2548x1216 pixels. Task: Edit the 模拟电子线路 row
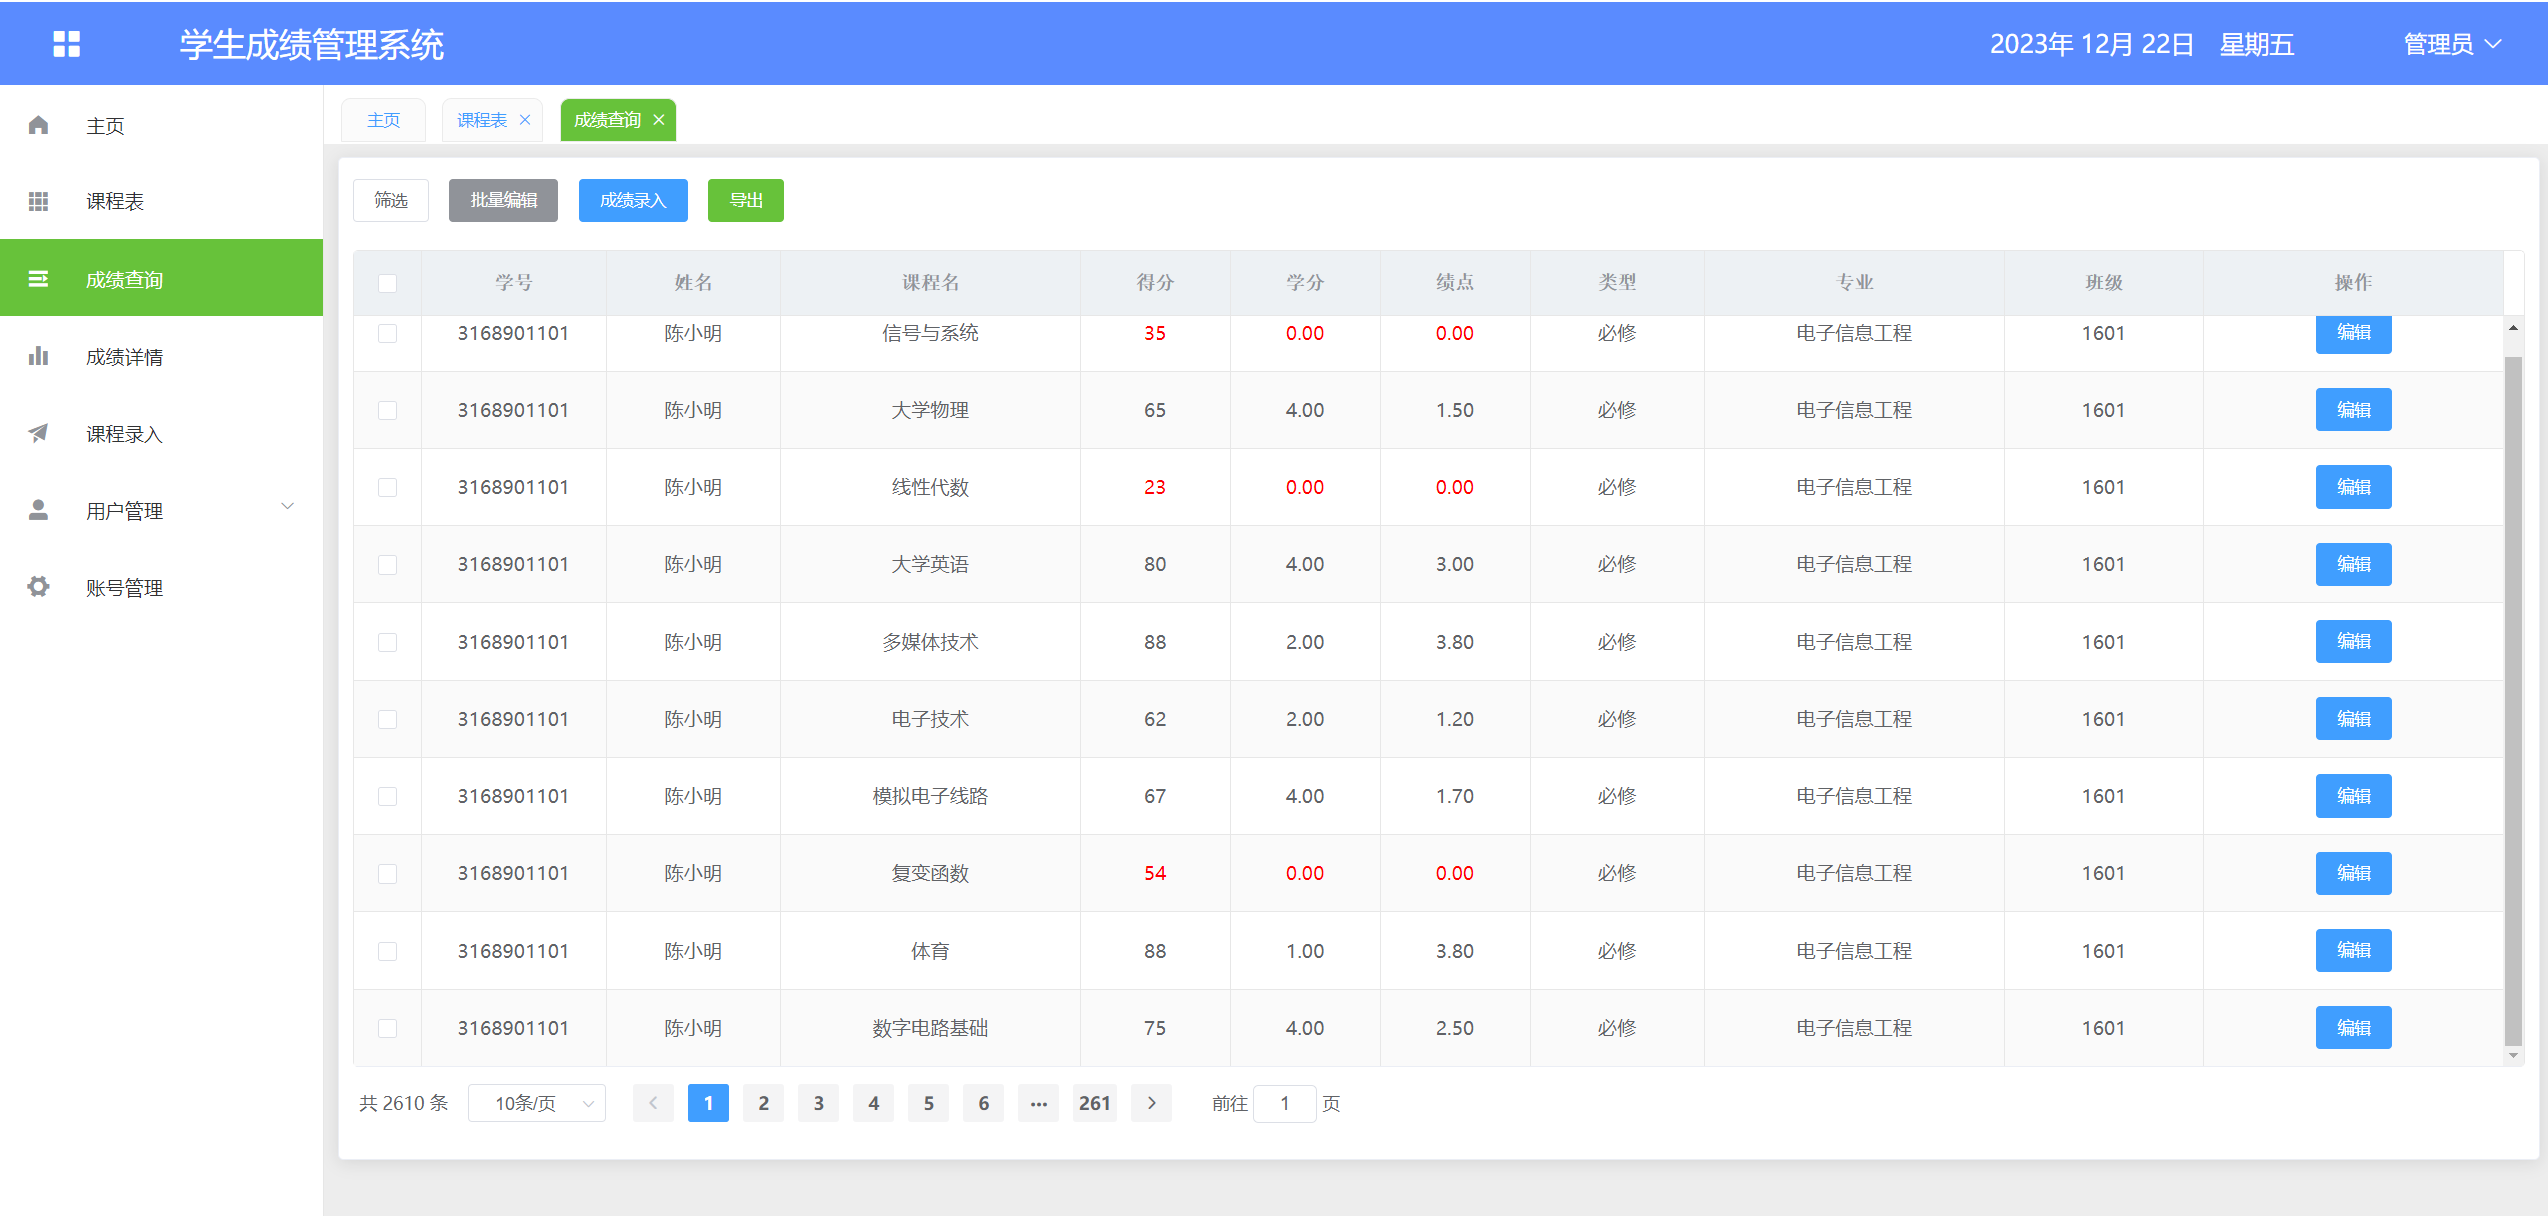coord(2353,796)
